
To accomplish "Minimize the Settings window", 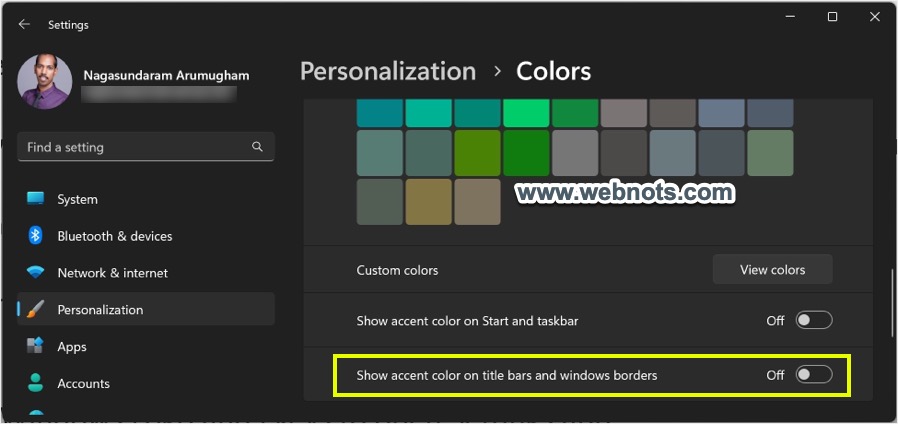I will [x=791, y=17].
